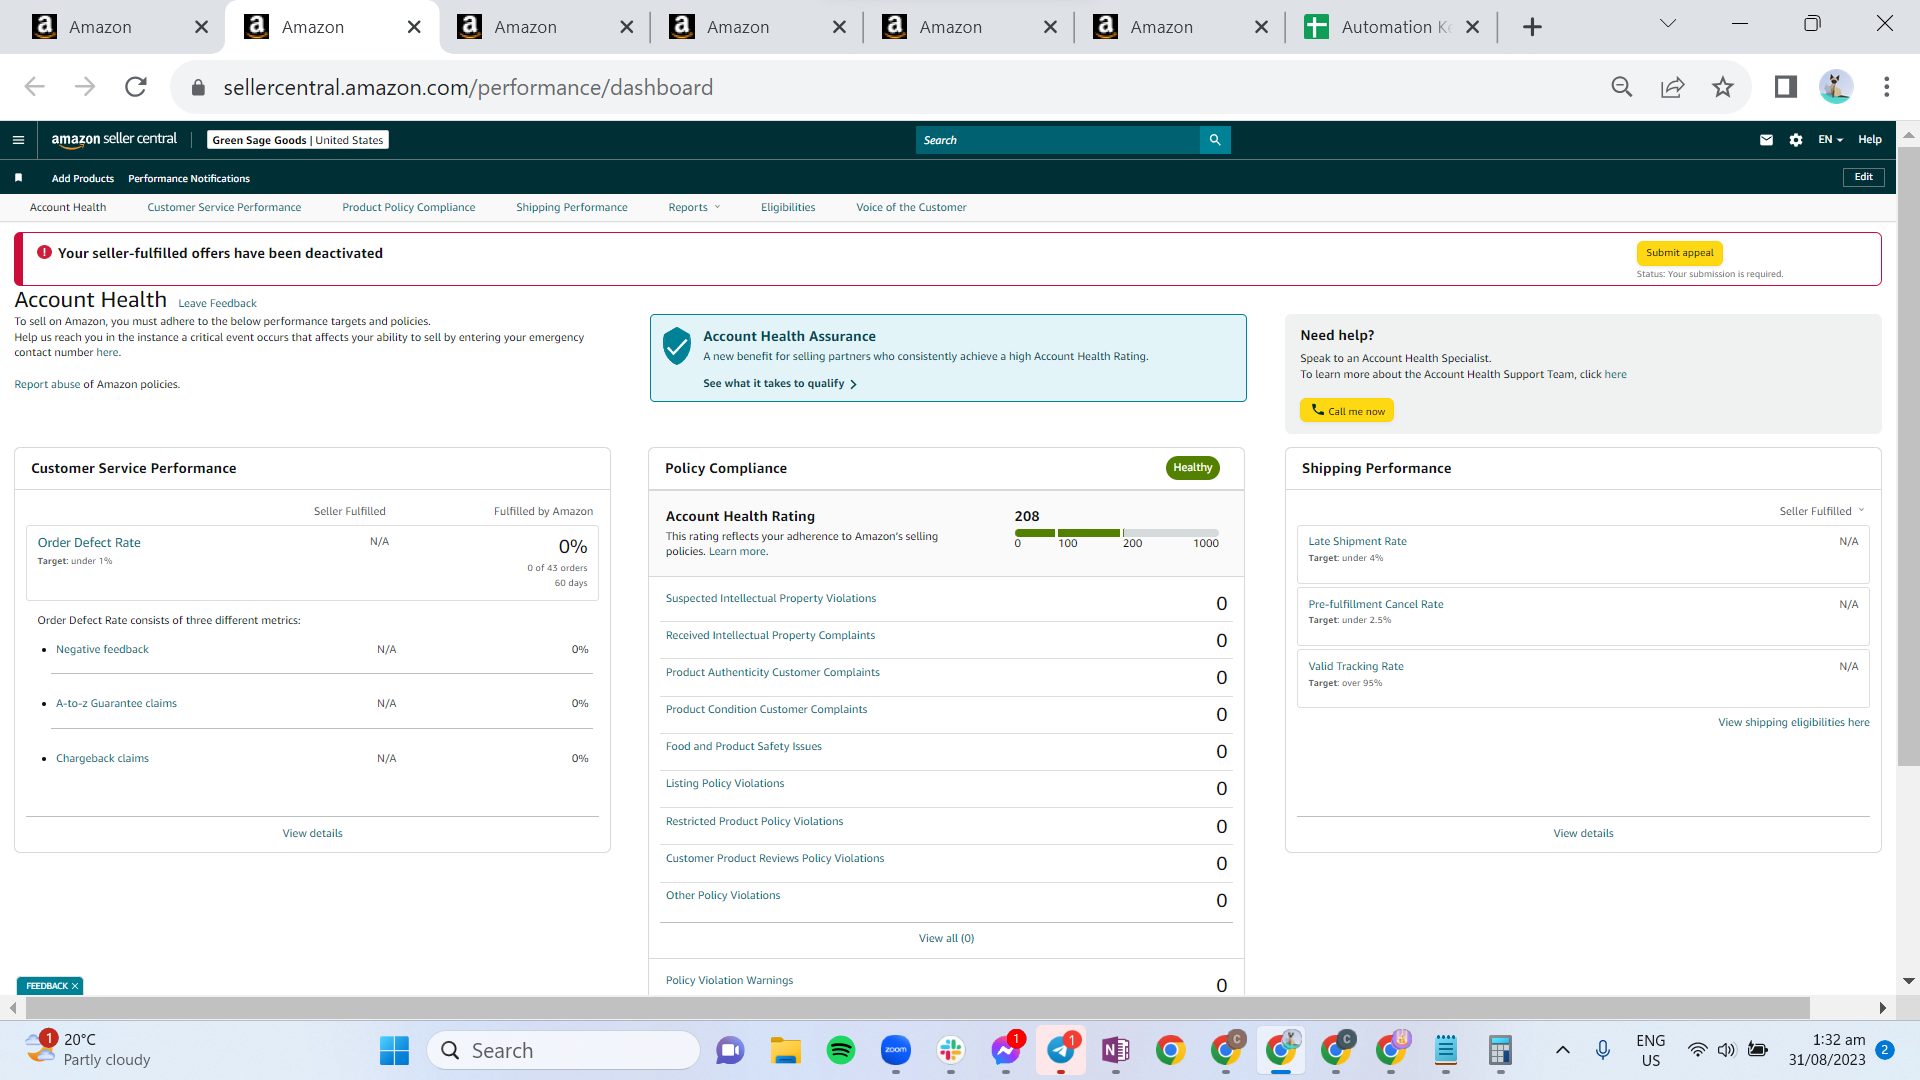Show hidden system tray icons
The height and width of the screenshot is (1080, 1920).
[x=1562, y=1050]
